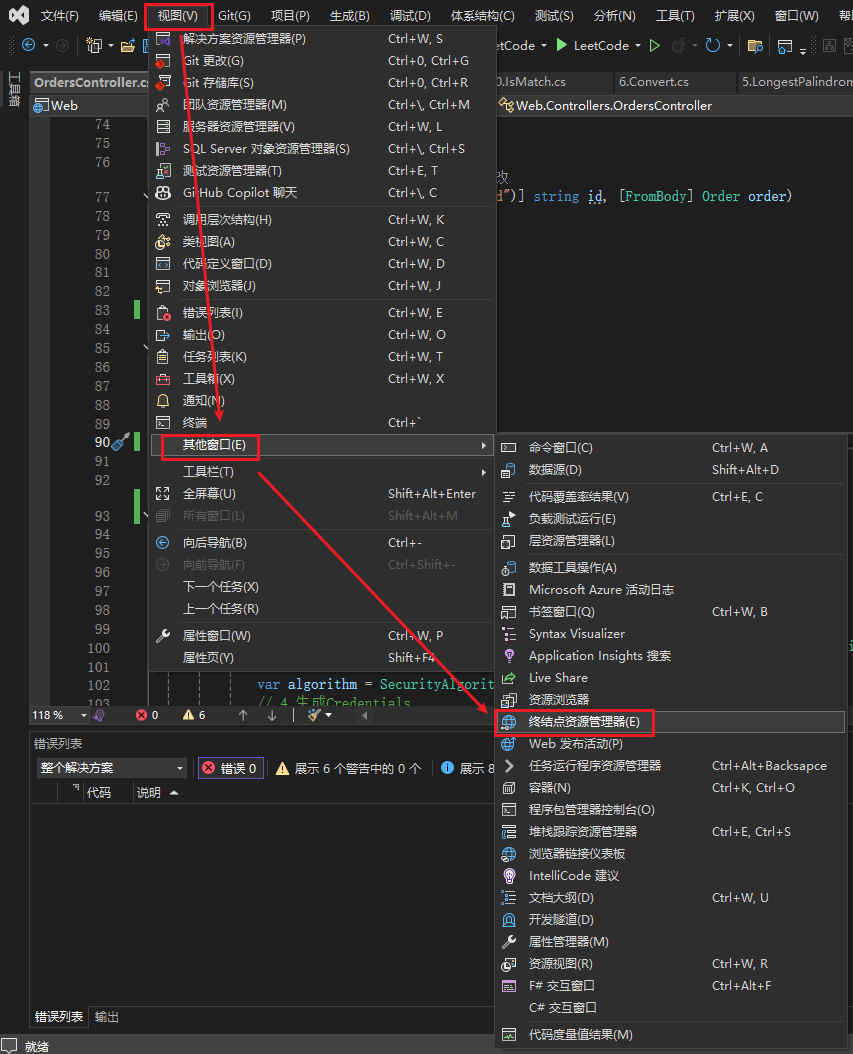Switch to the 错误列表 bottom tab

(59, 1017)
